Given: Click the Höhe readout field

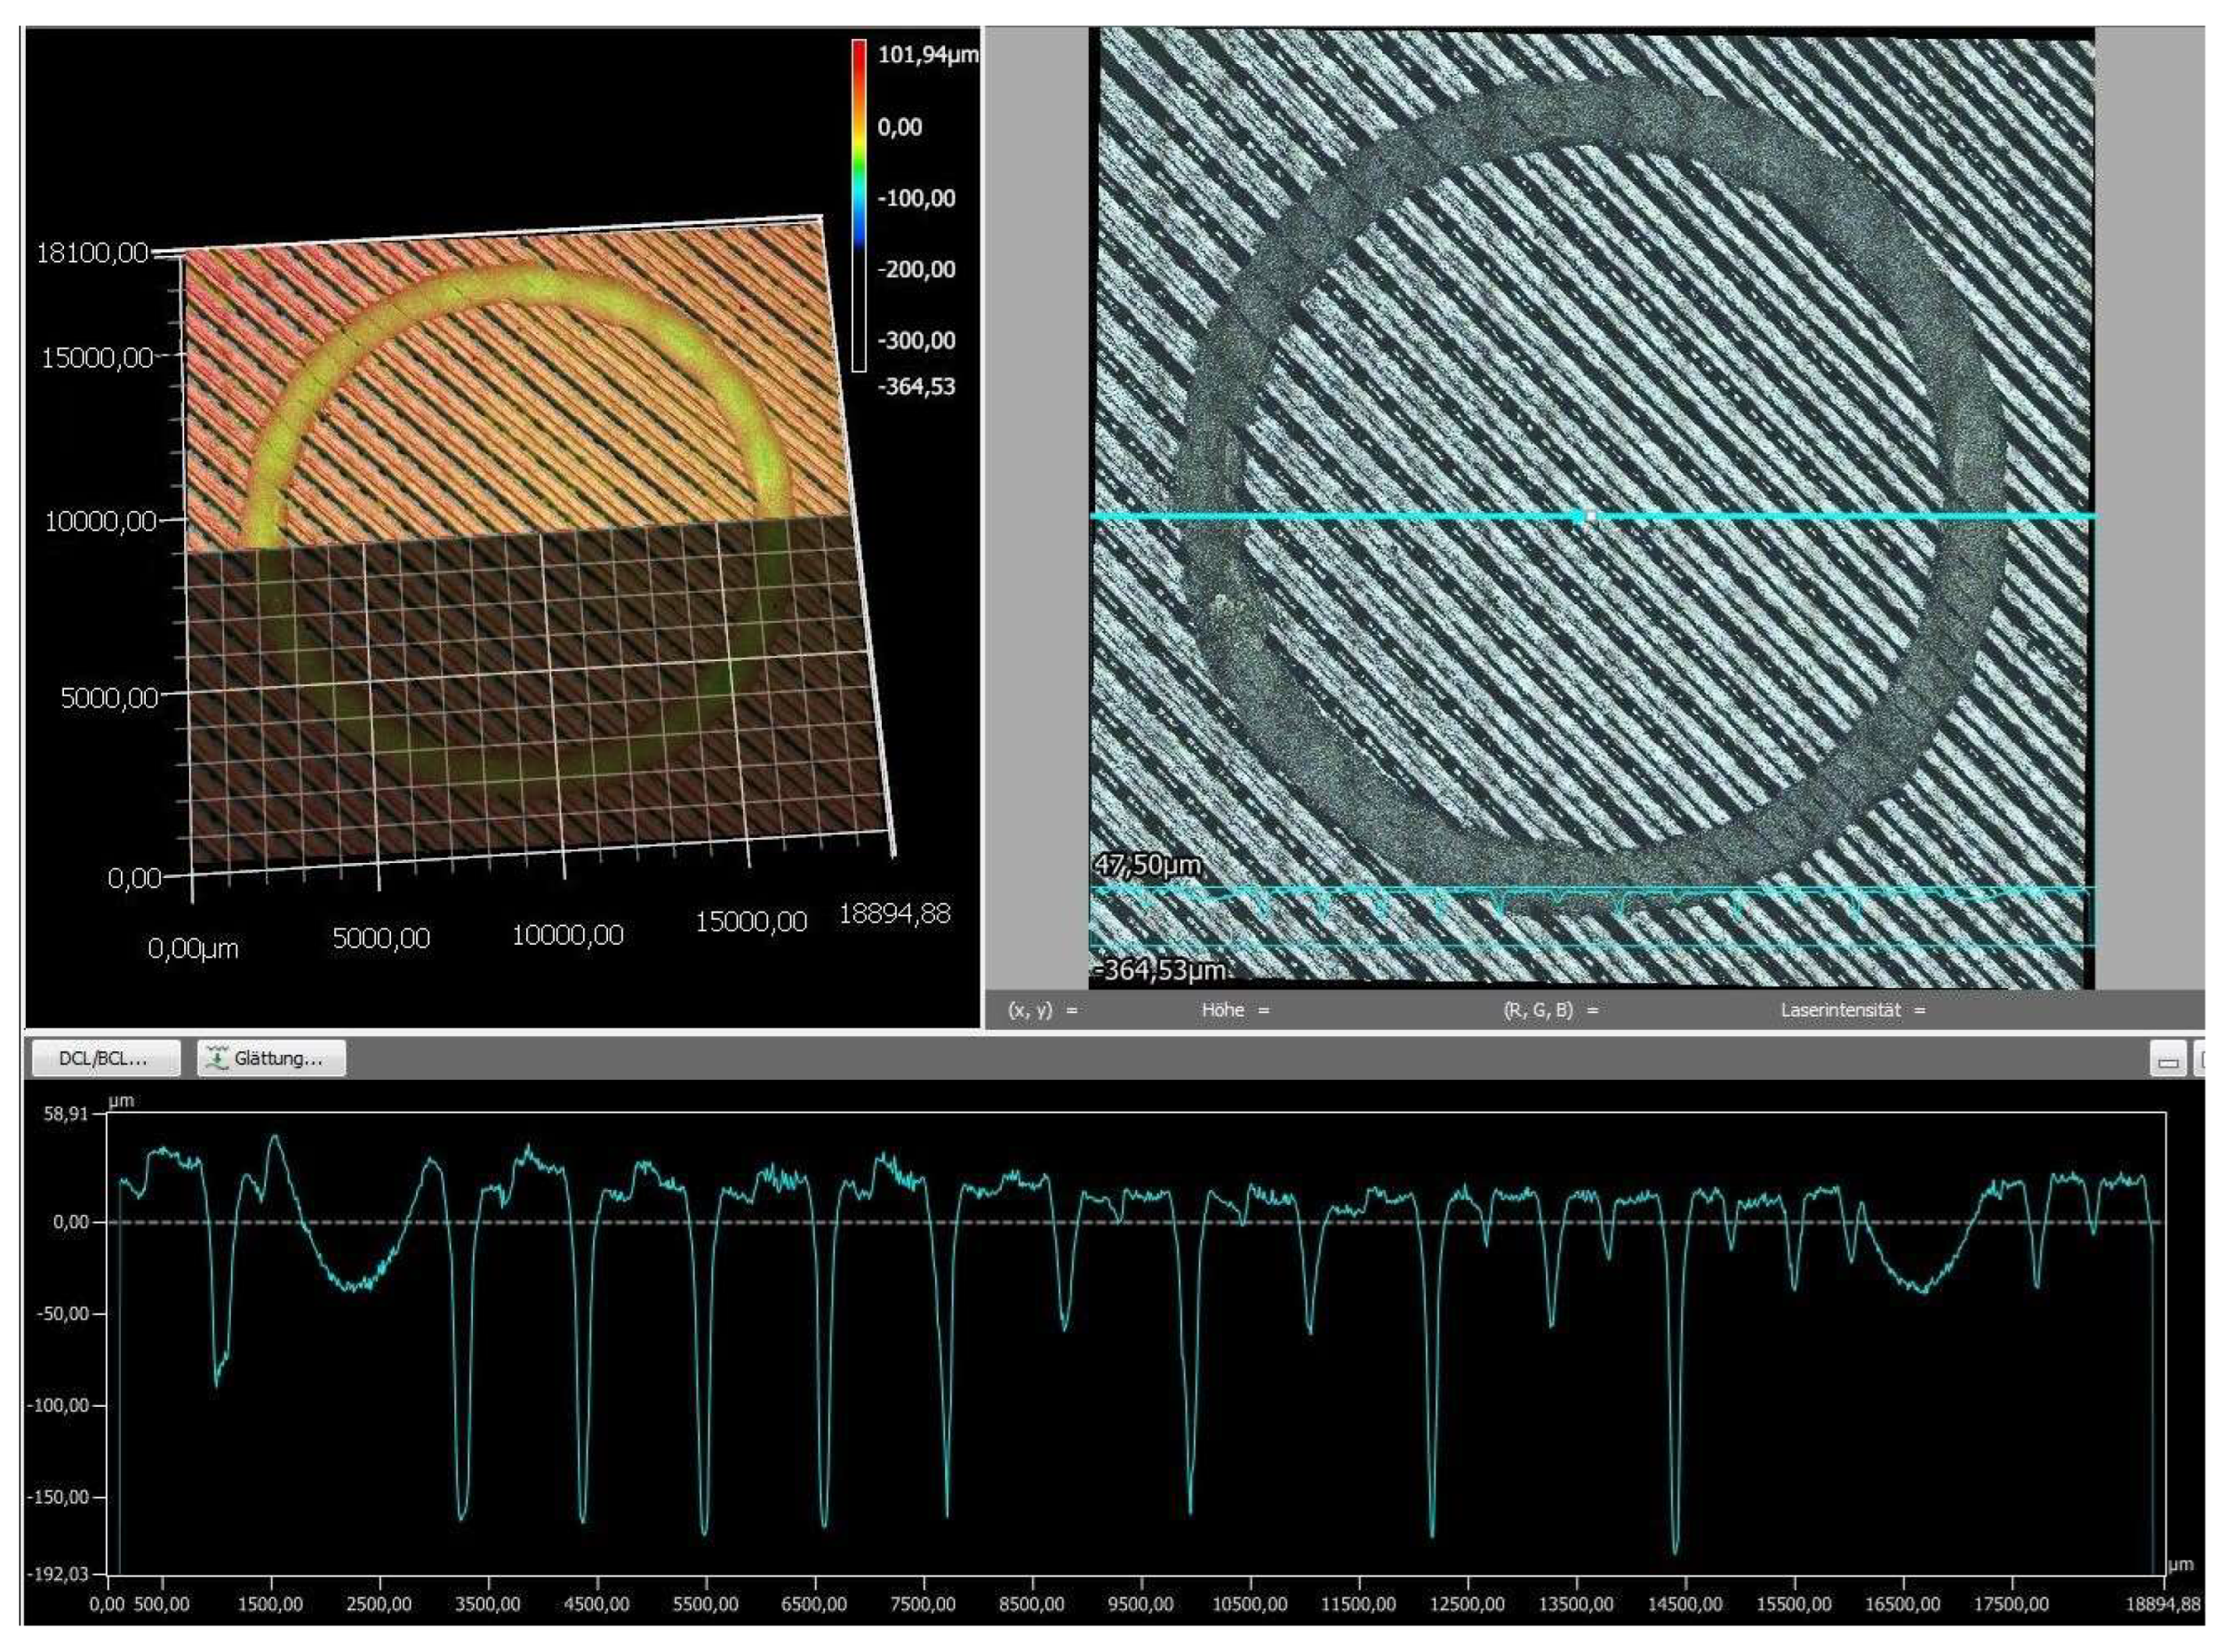Looking at the screenshot, I should coord(1236,1010).
